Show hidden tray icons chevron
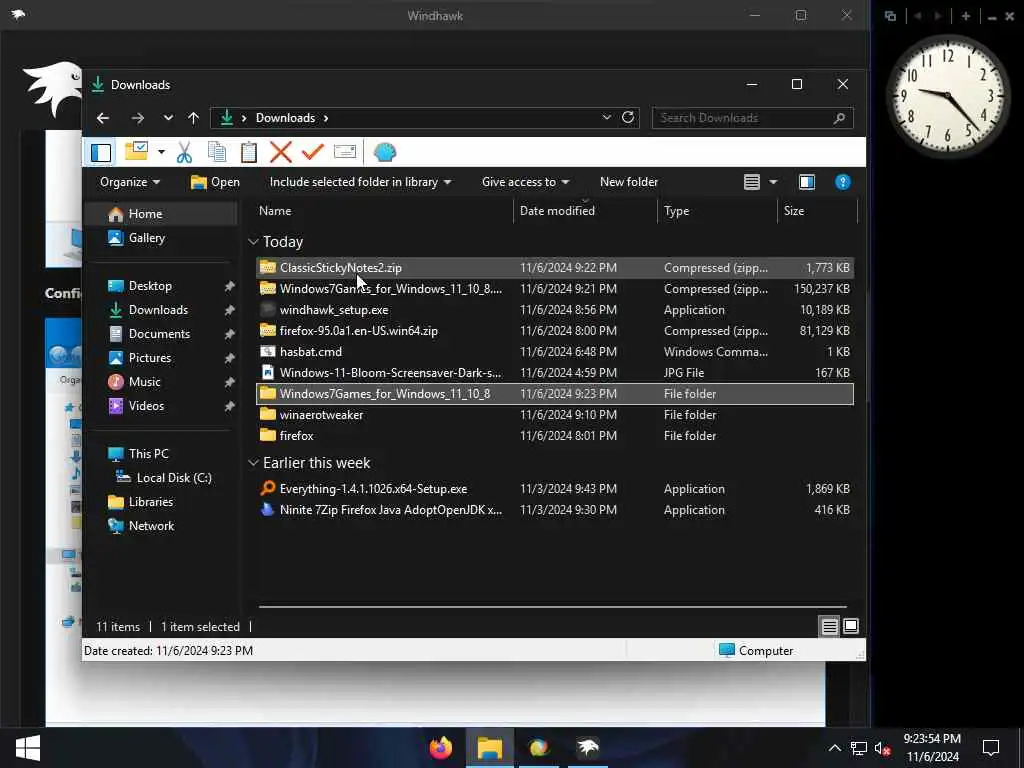This screenshot has width=1024, height=768. (x=835, y=748)
